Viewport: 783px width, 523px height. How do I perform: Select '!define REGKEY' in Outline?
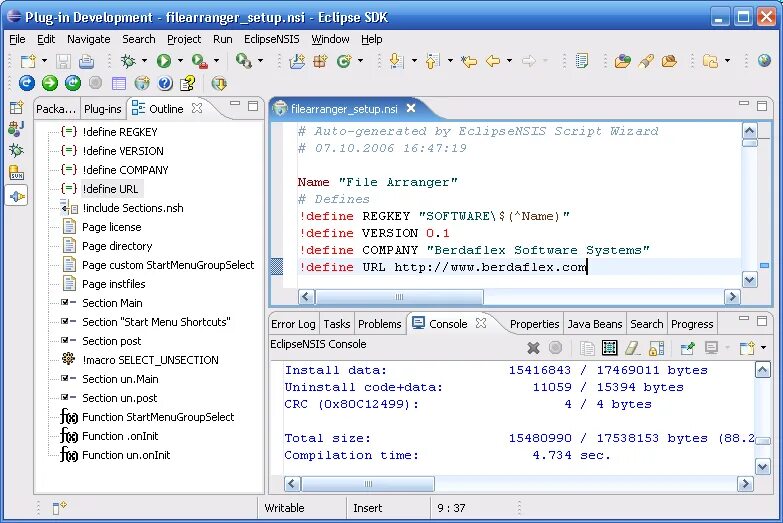point(120,132)
